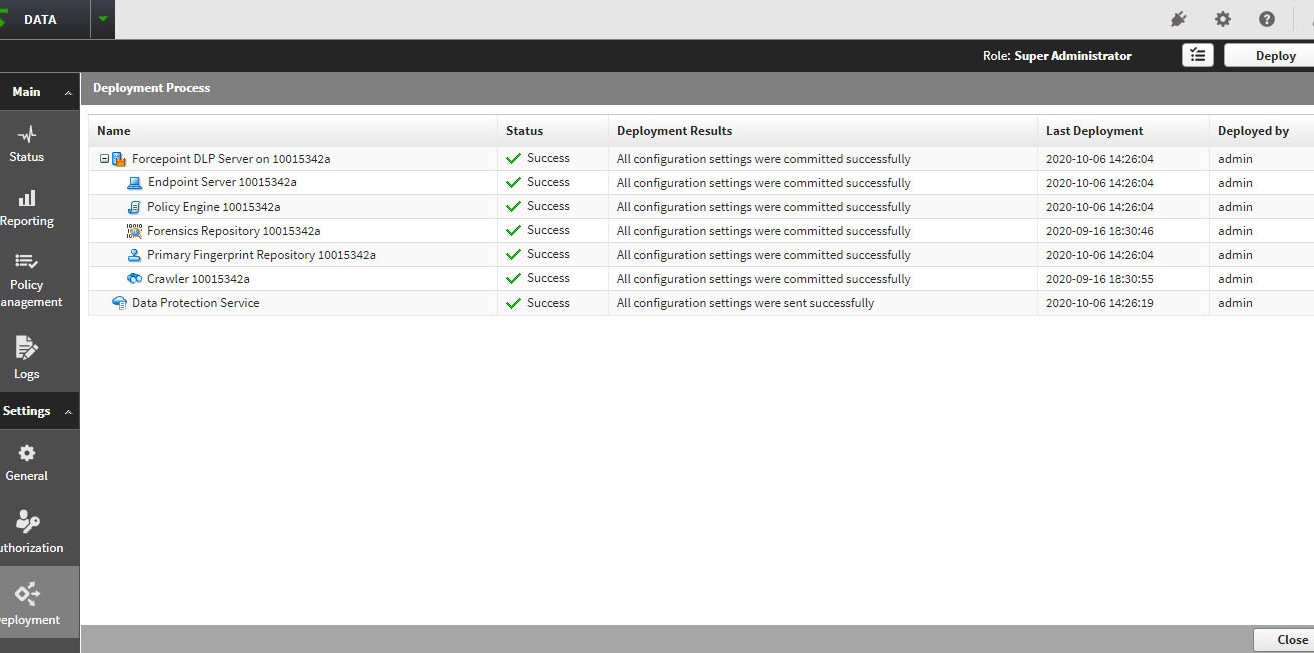Open the Status page in sidebar
1314x653 pixels.
point(27,143)
